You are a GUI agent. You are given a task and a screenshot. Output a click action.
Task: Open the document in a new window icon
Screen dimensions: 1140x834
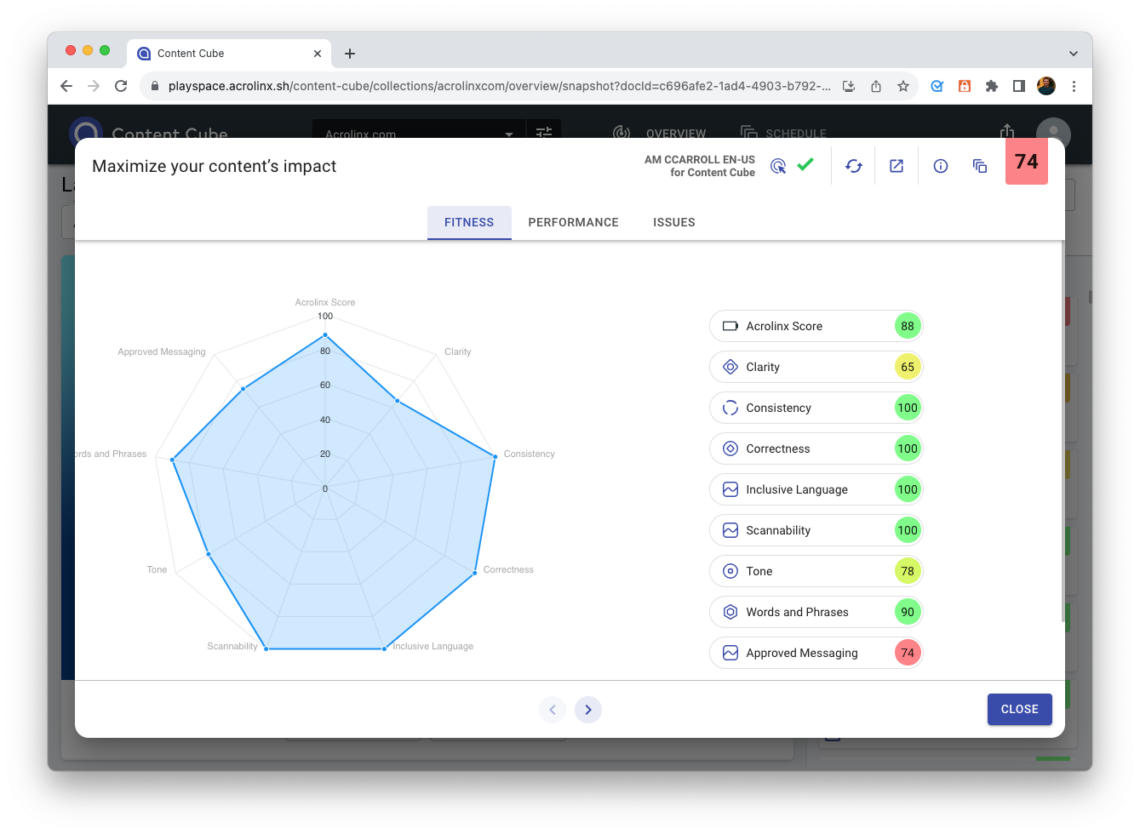[x=896, y=165]
